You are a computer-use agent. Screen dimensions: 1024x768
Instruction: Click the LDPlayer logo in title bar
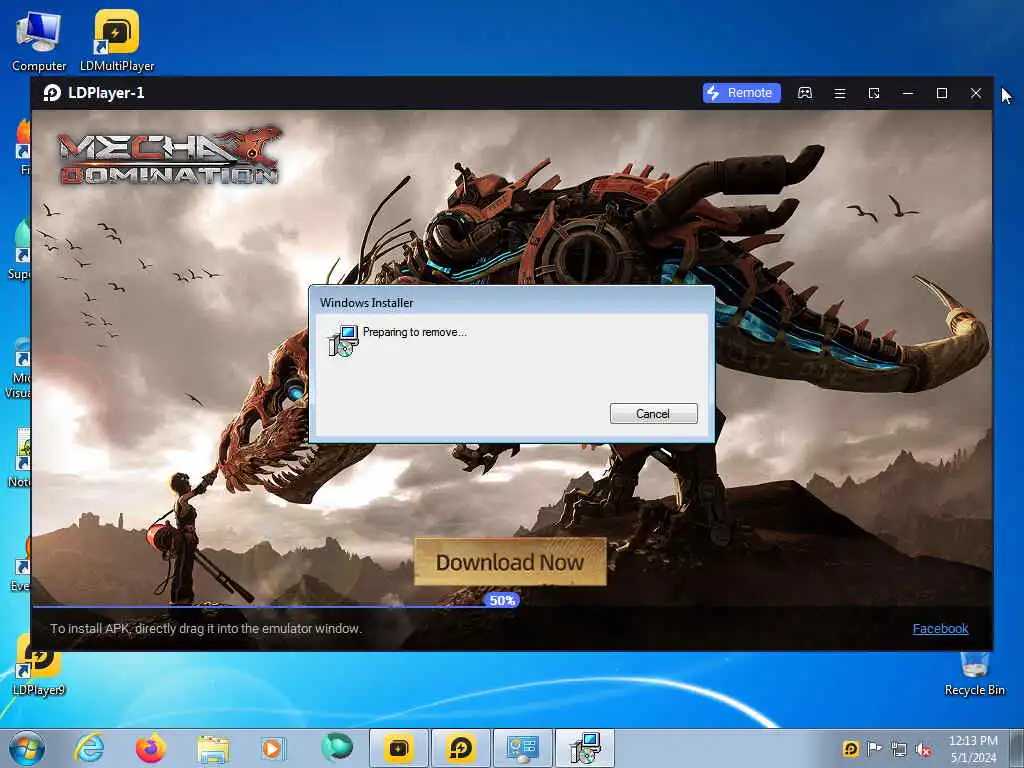52,93
